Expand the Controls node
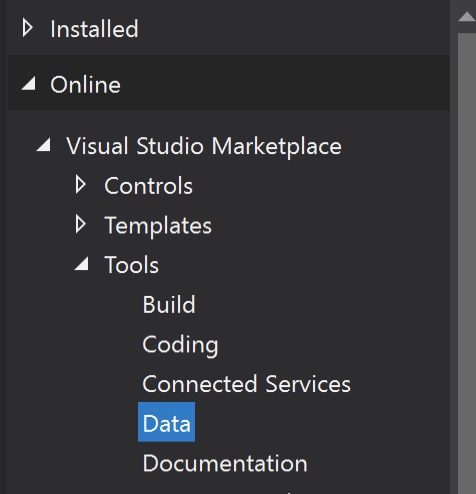The height and width of the screenshot is (494, 476). 81,185
